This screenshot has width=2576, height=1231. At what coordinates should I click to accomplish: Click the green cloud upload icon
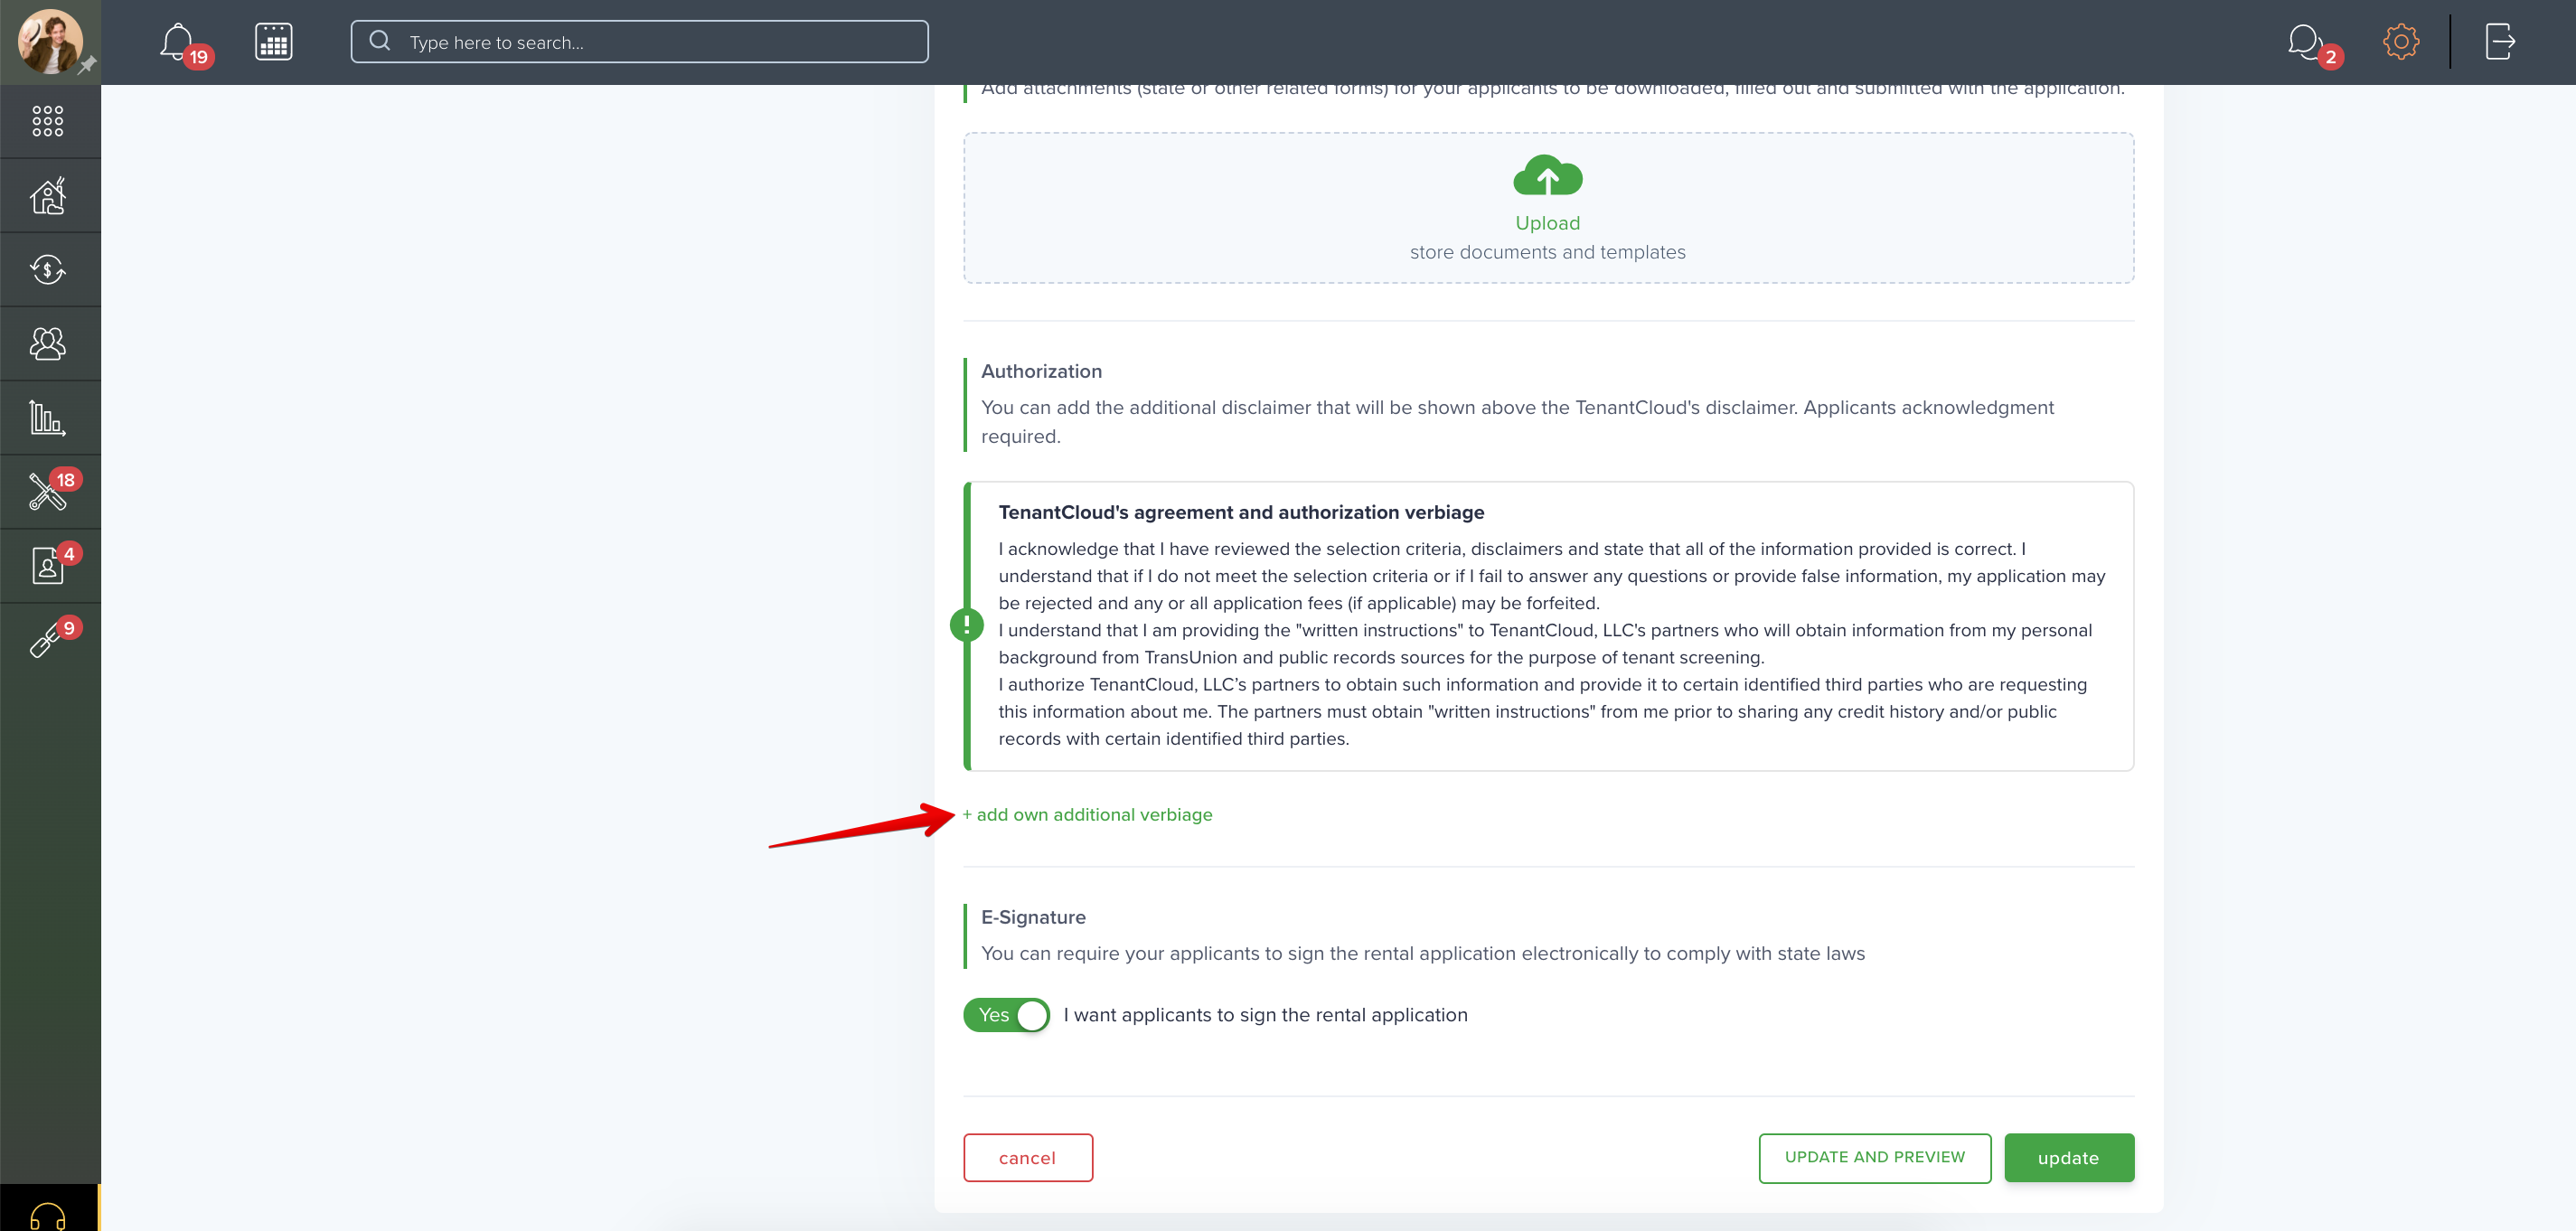pyautogui.click(x=1547, y=175)
